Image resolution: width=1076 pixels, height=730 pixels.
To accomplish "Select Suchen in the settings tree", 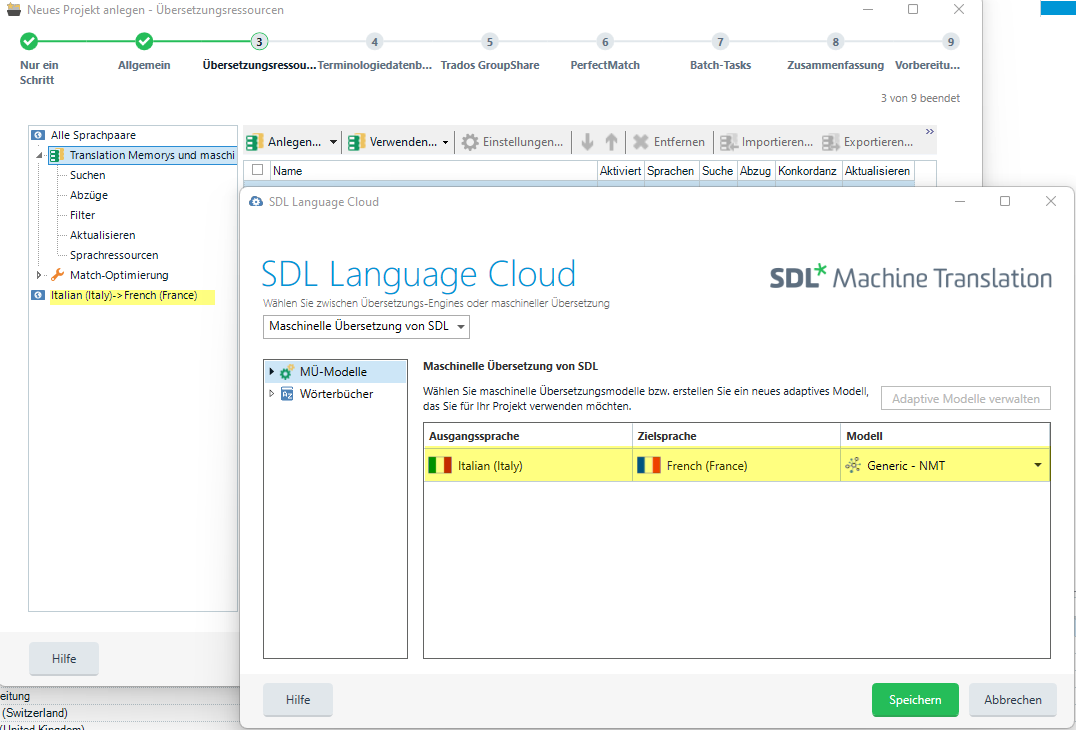I will pyautogui.click(x=88, y=175).
